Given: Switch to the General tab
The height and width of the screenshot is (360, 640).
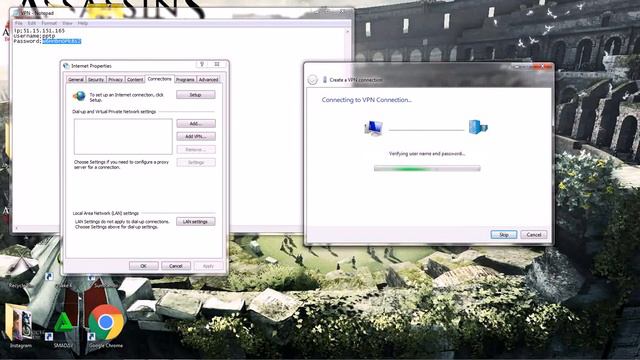Looking at the screenshot, I should pos(76,80).
